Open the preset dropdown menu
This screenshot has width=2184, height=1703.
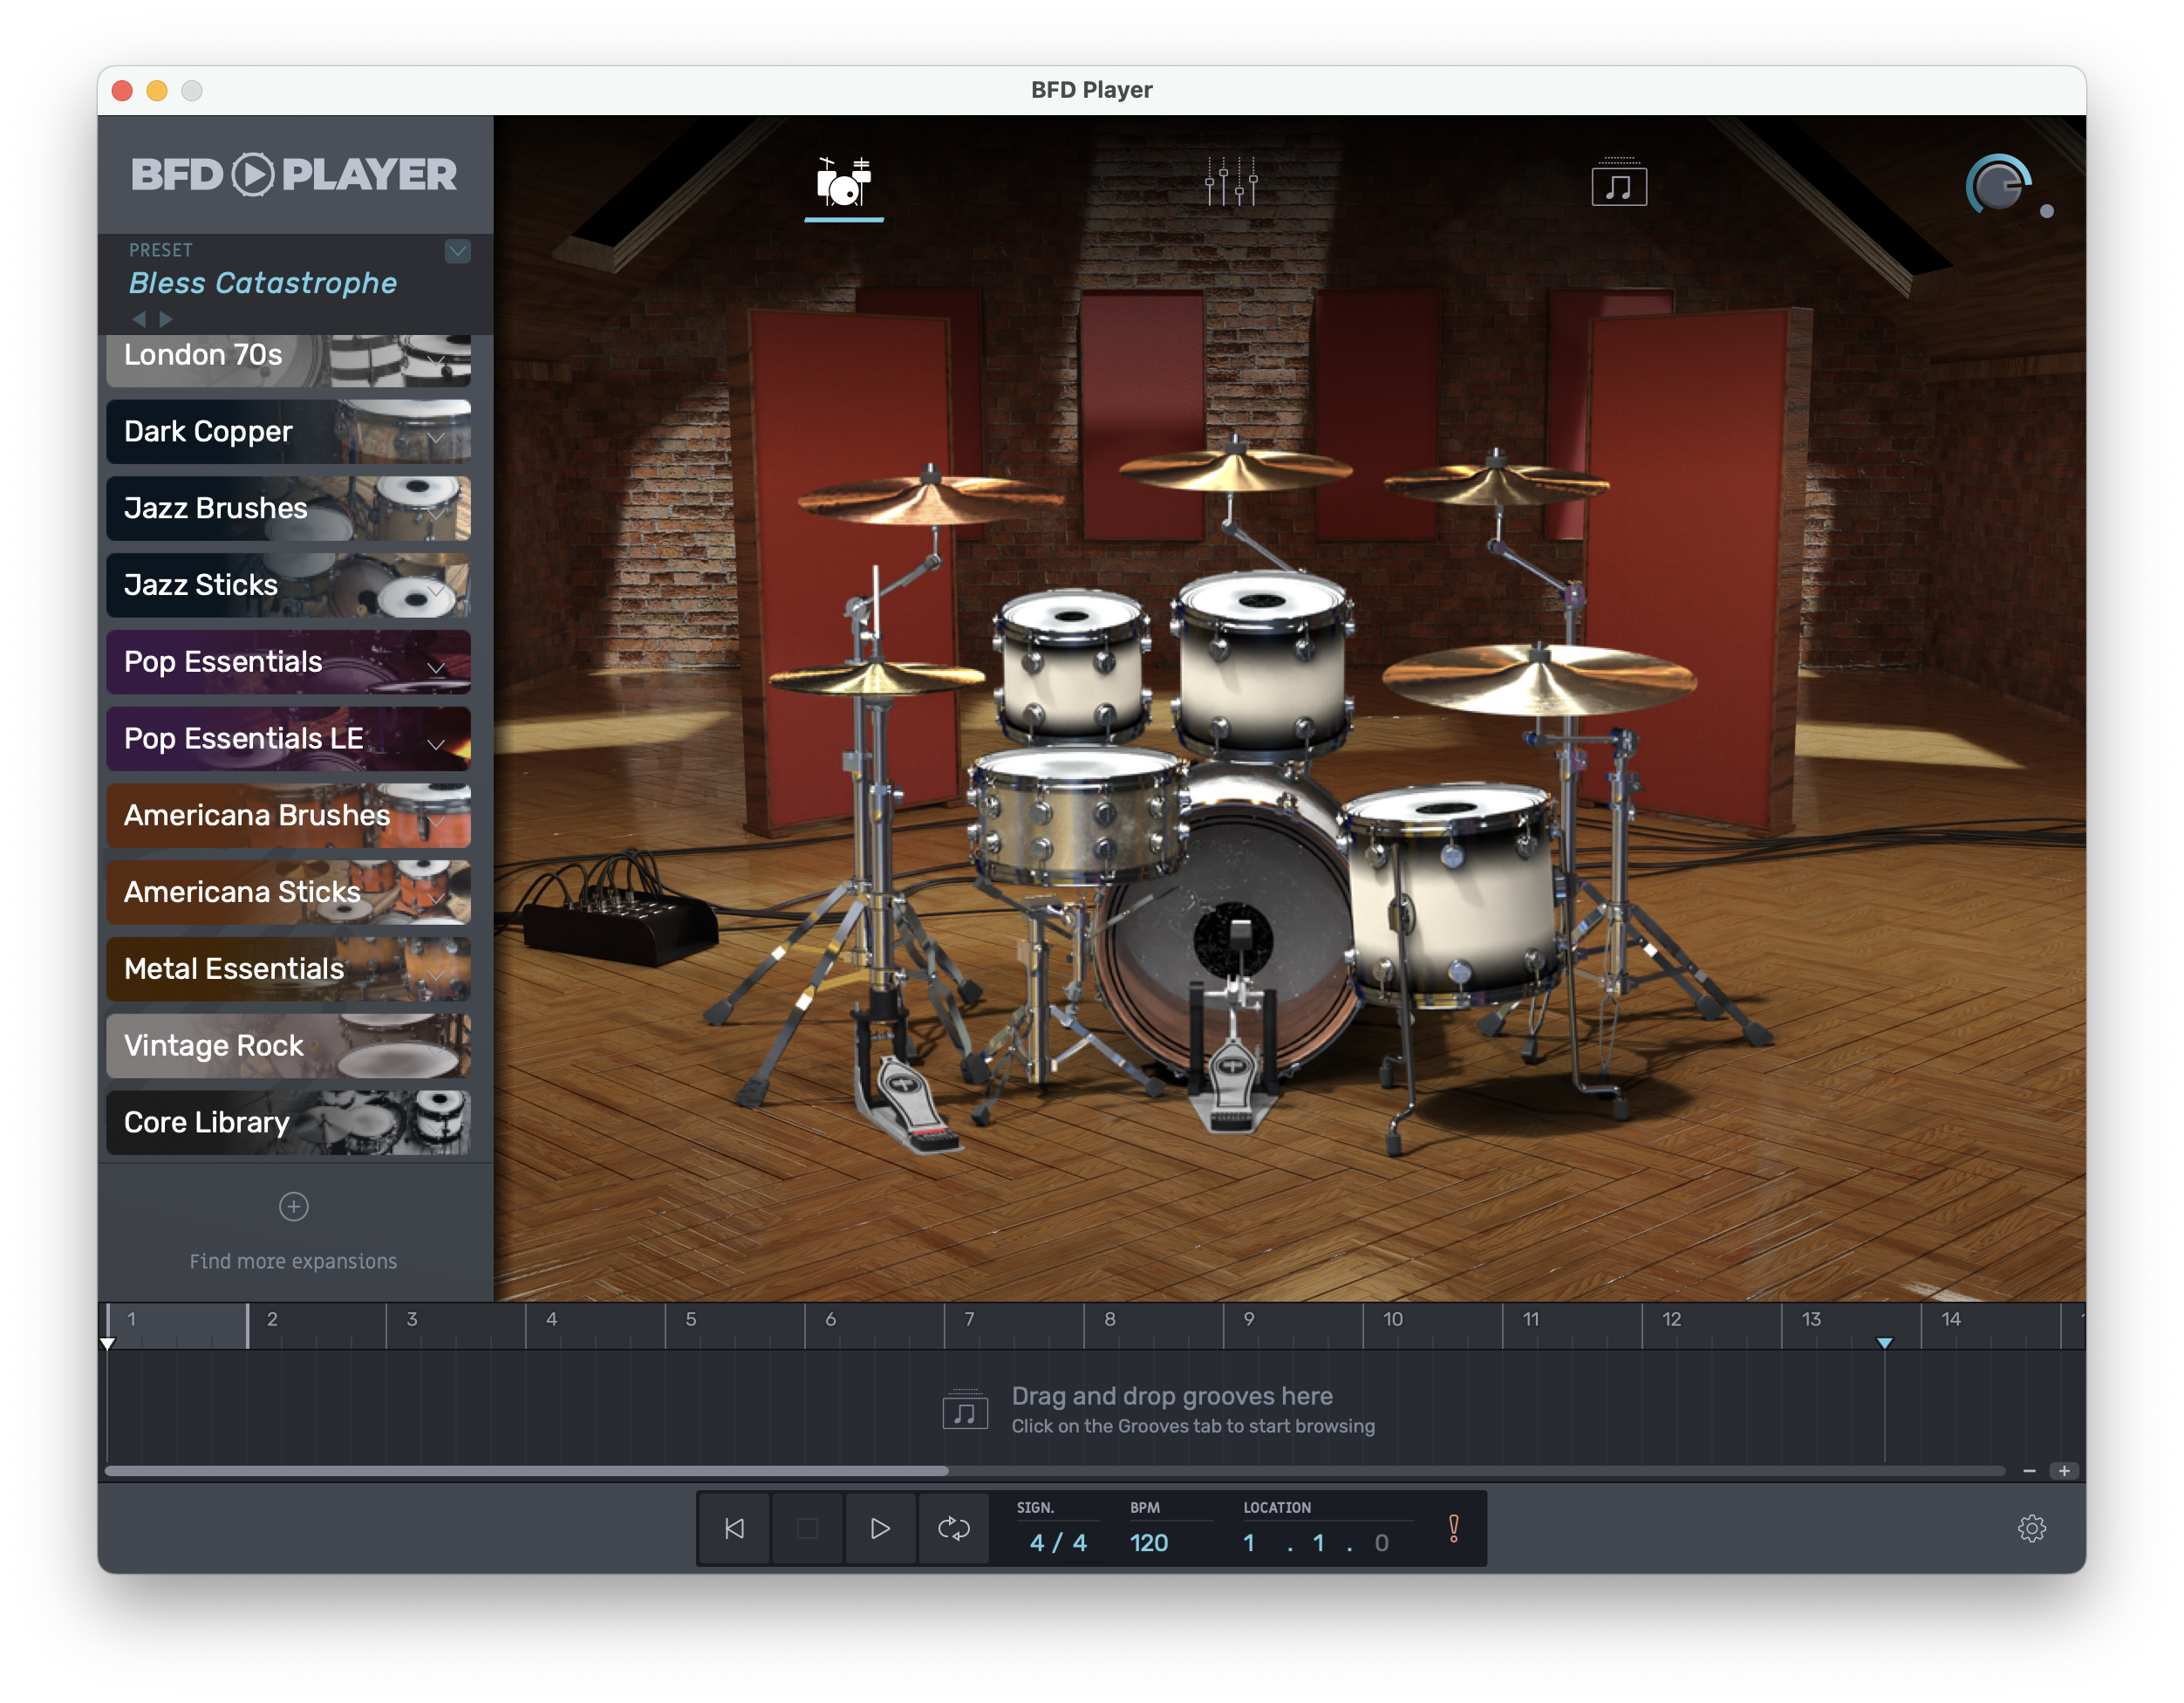[x=457, y=250]
